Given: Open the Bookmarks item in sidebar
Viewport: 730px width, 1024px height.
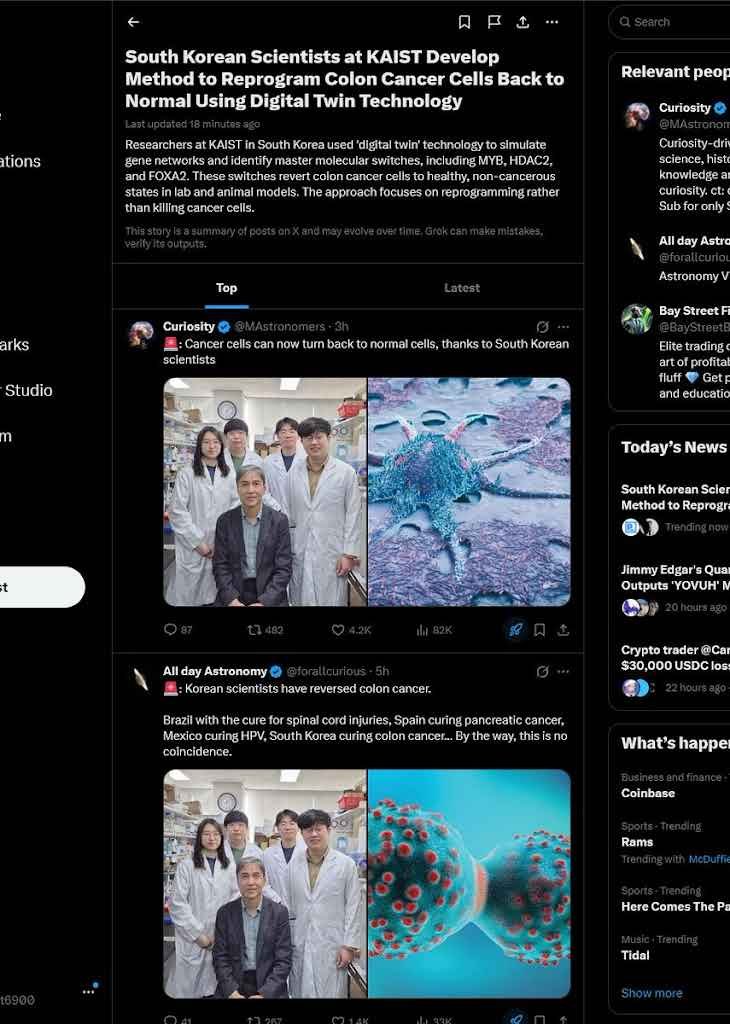Looking at the screenshot, I should (14, 345).
